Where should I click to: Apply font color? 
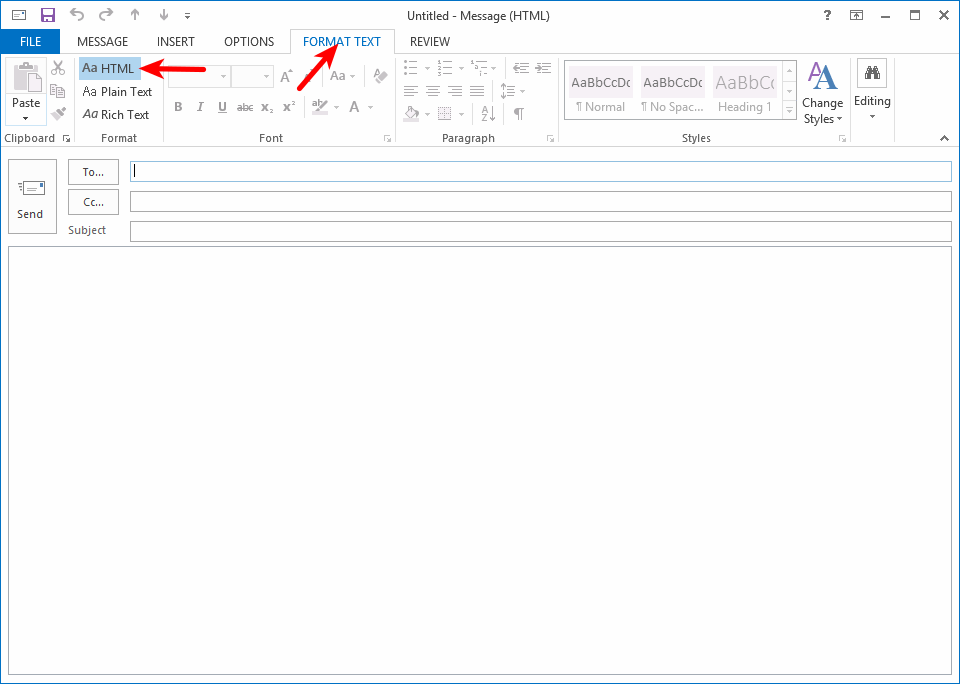coord(354,107)
